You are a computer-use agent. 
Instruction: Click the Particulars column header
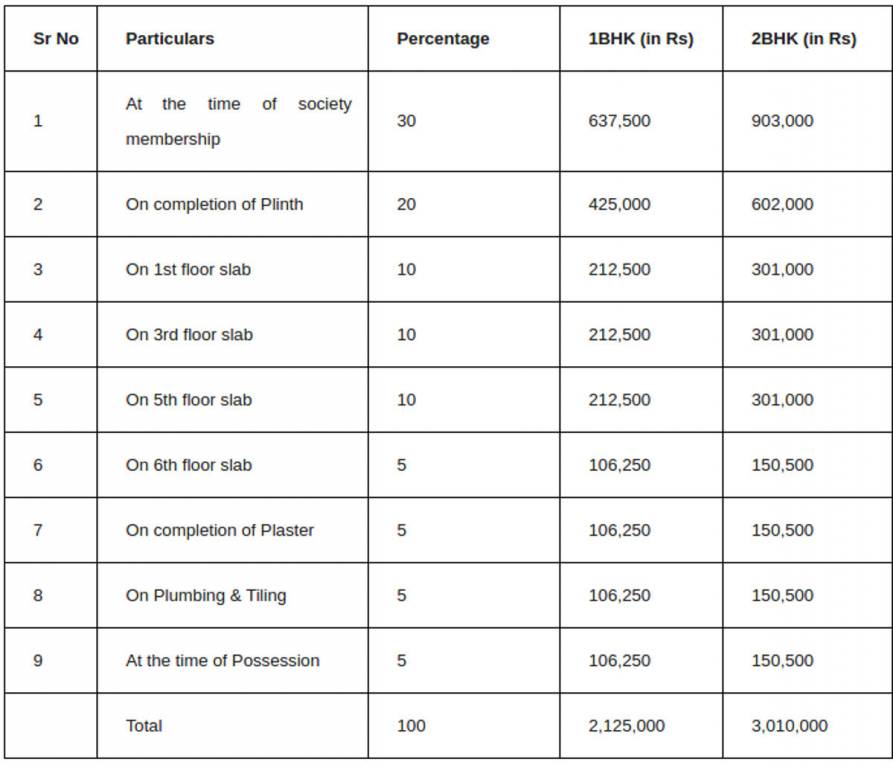coord(232,39)
